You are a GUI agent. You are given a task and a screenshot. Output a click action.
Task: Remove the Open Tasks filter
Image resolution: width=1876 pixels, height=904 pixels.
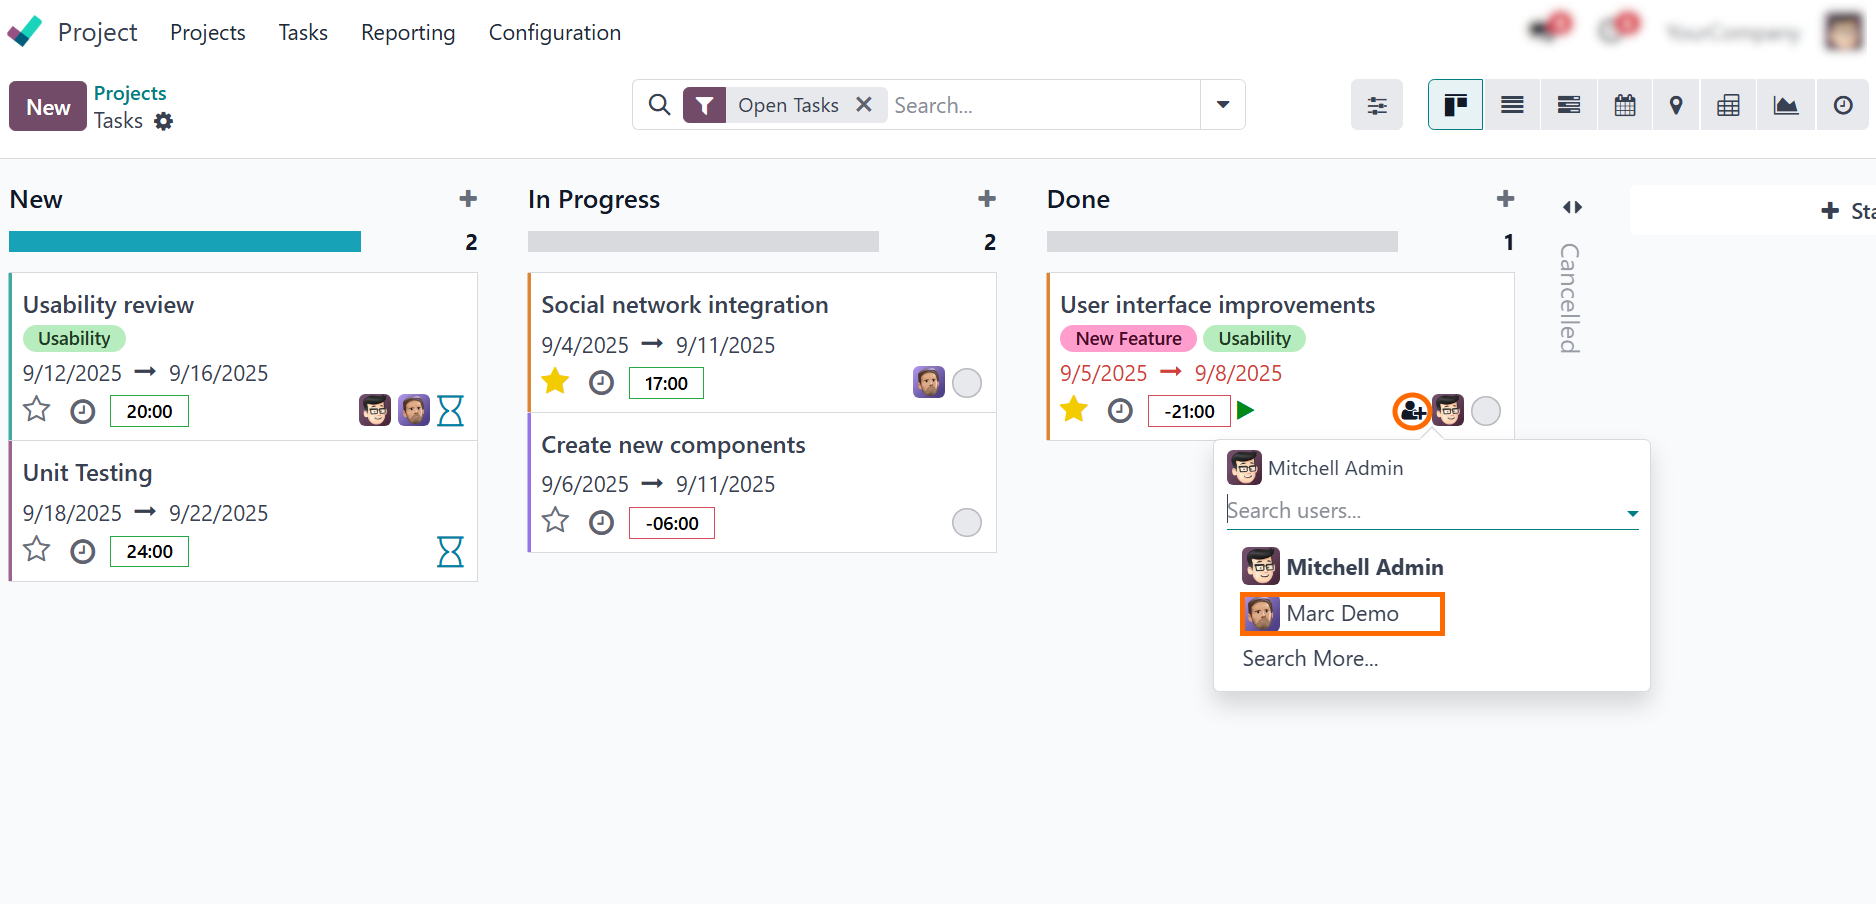click(x=864, y=104)
